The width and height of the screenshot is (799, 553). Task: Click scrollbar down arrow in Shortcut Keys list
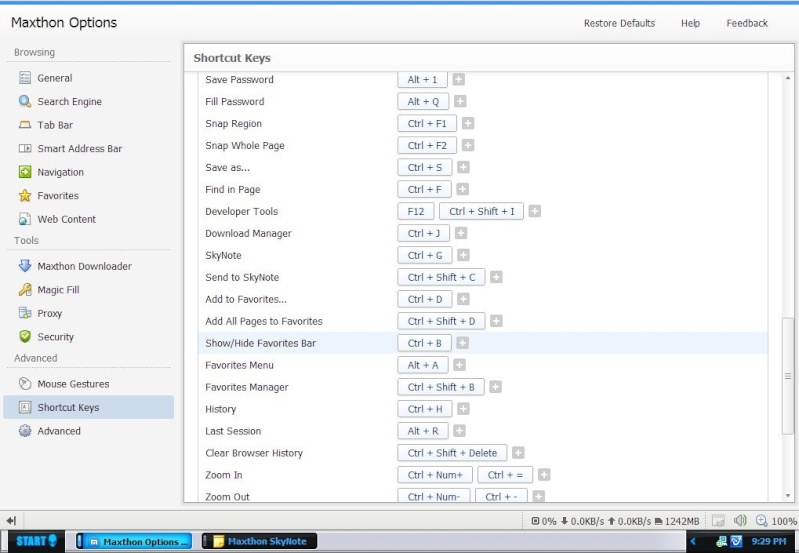coord(788,495)
